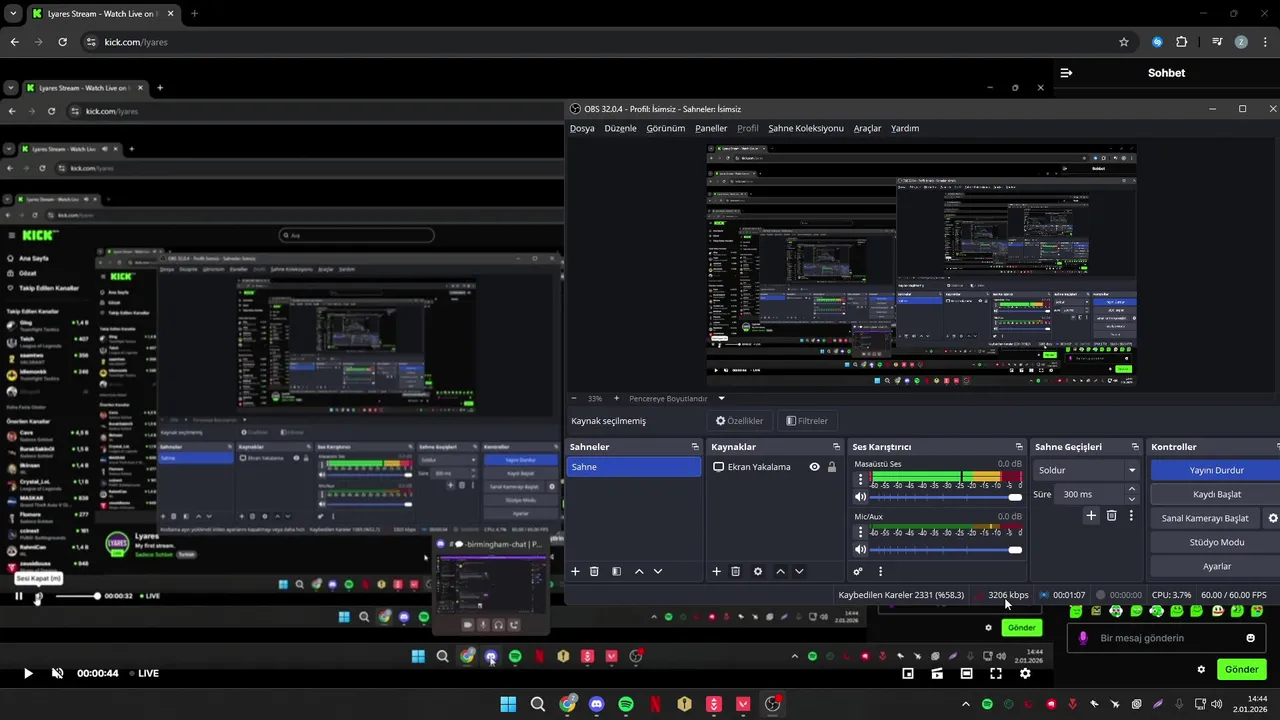
Task: Unmute the Kick player speaker icon
Action: point(57,673)
